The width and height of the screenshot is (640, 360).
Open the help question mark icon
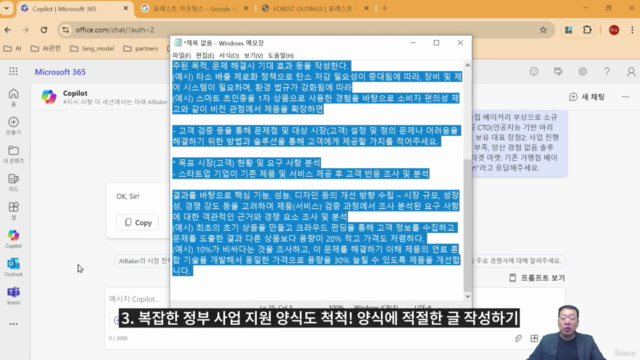[x=607, y=71]
